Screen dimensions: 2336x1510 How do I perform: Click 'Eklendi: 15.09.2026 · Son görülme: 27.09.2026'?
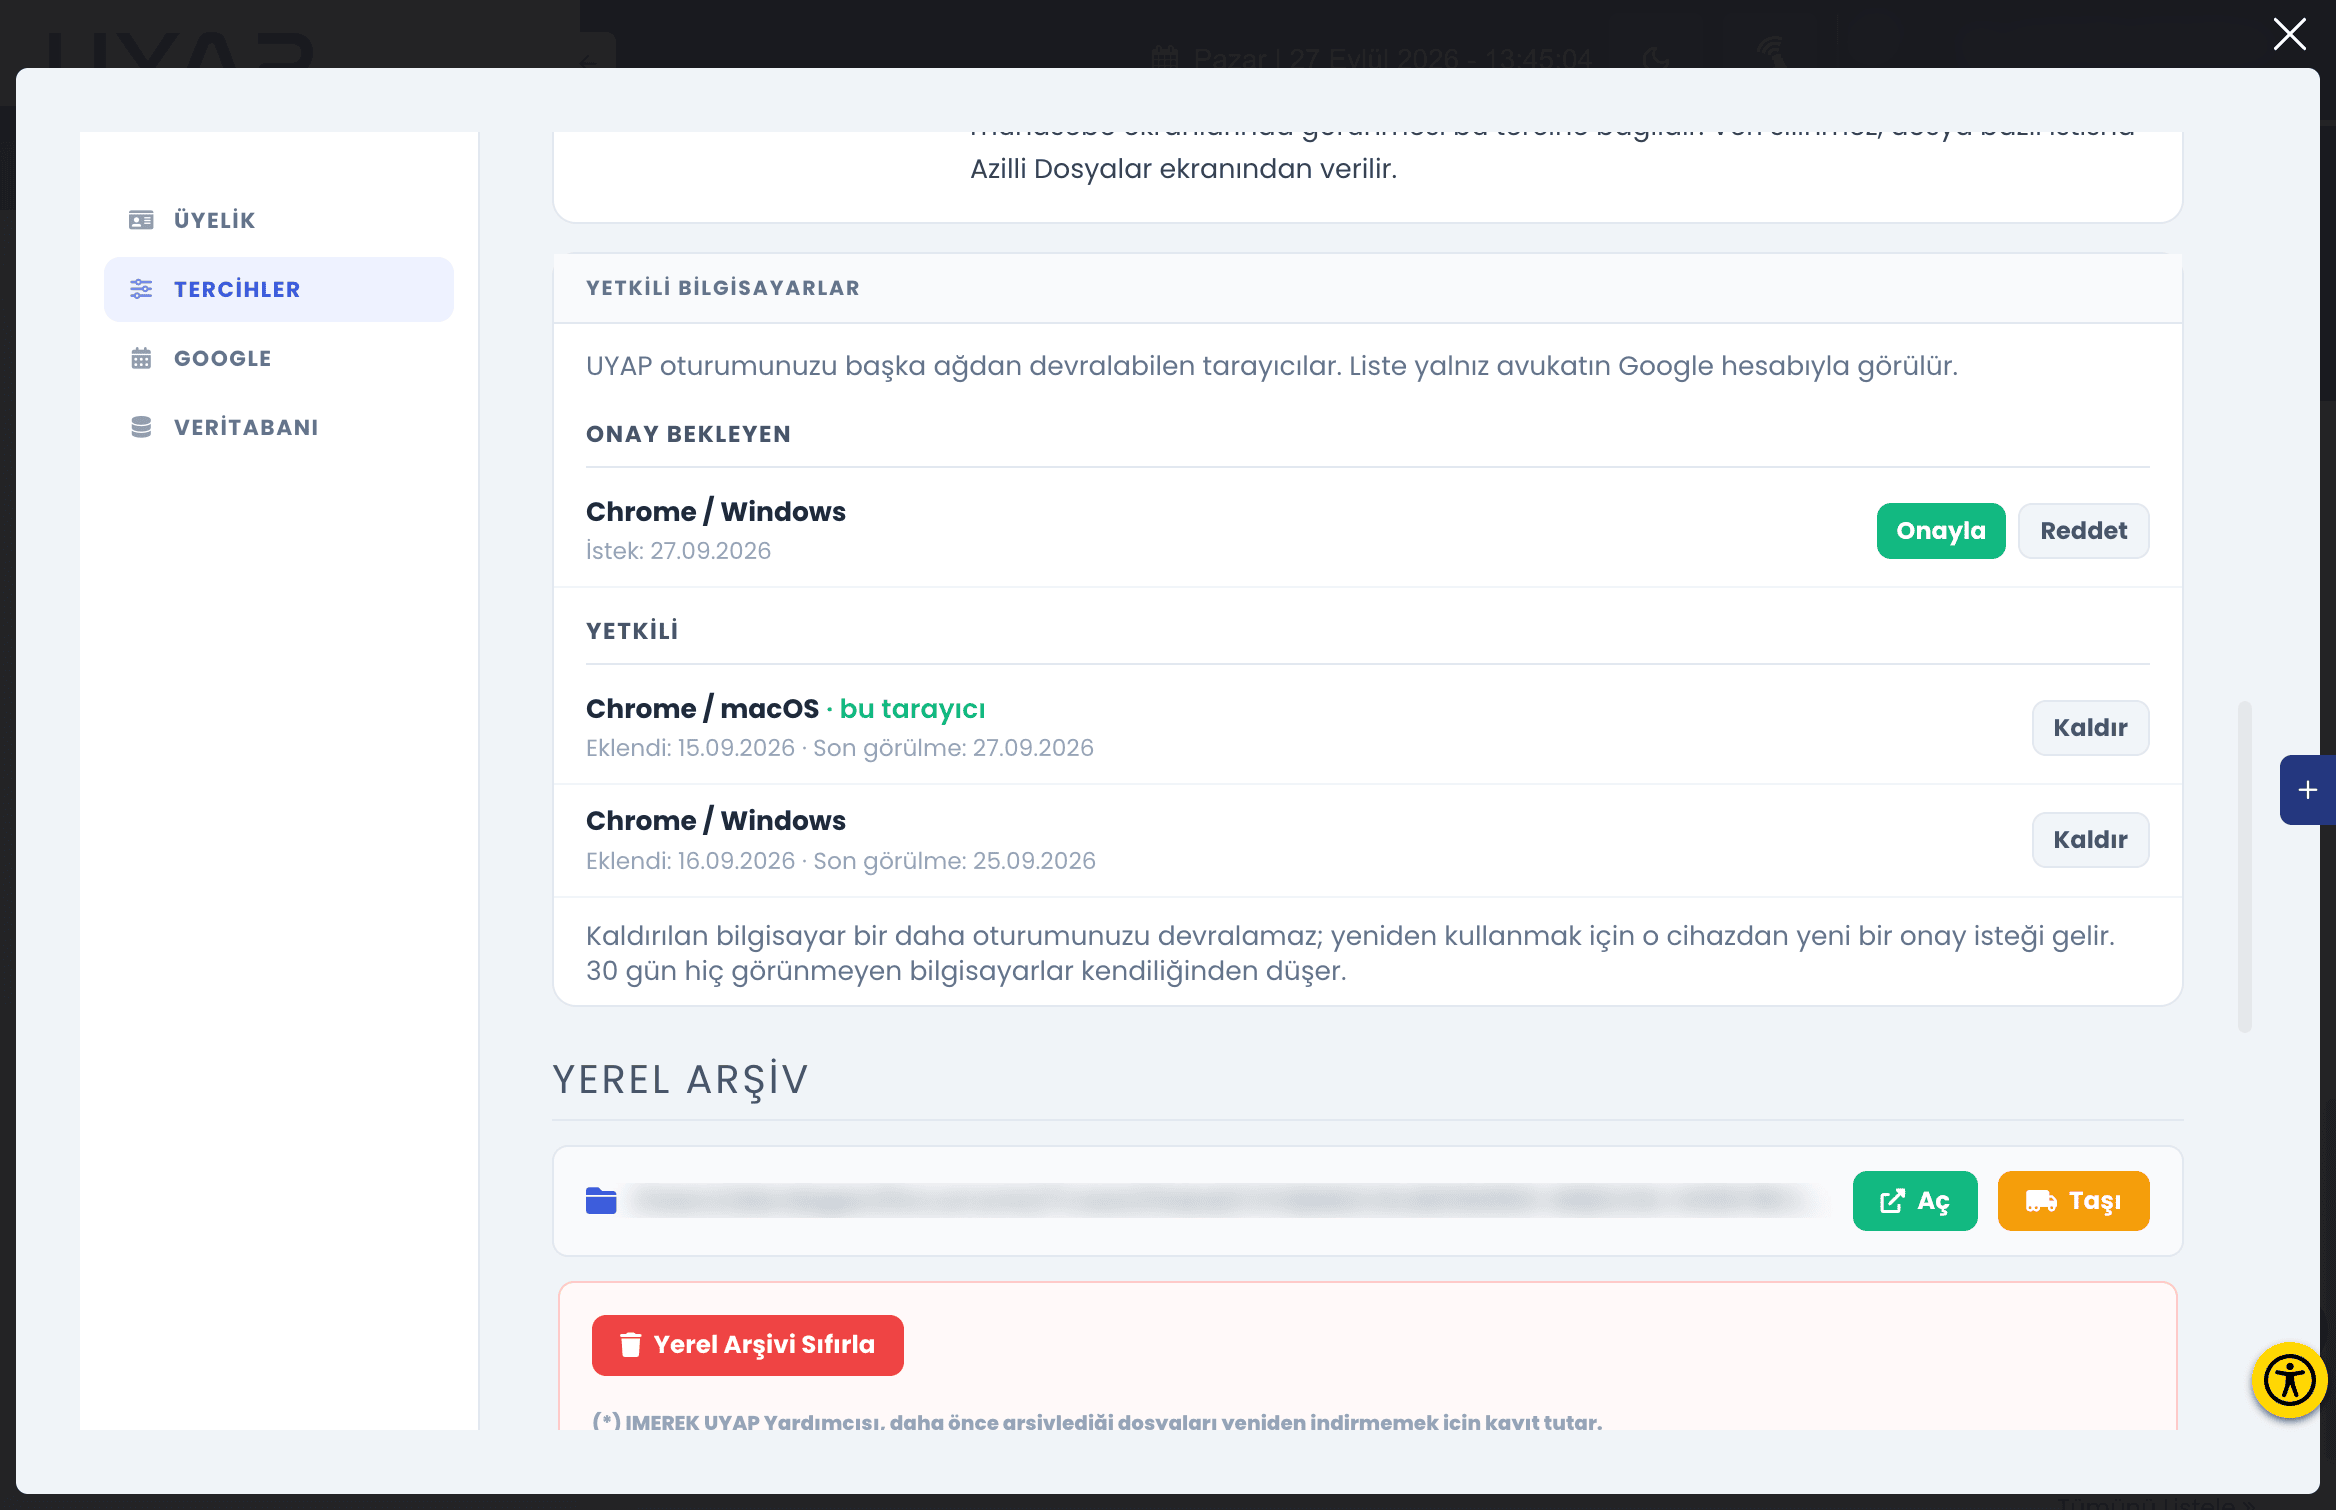(840, 748)
